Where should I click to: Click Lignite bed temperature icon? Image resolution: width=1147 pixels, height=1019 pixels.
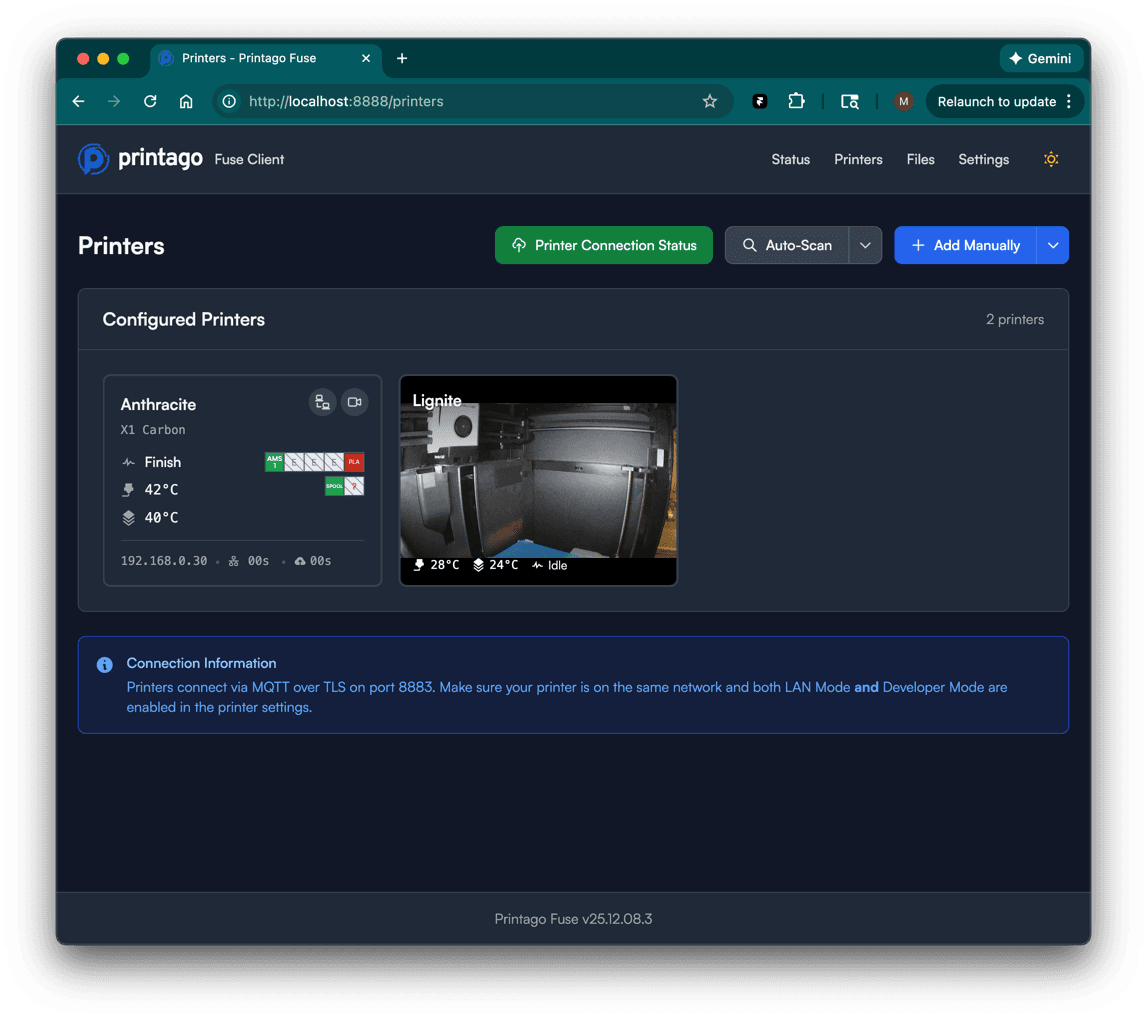pyautogui.click(x=478, y=565)
